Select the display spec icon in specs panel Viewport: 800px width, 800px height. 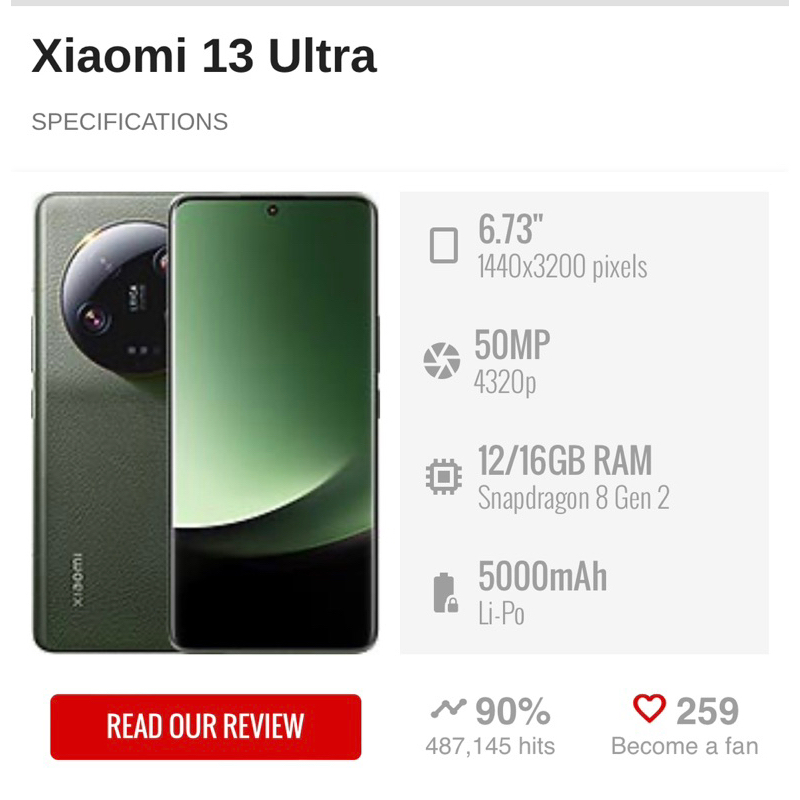tap(442, 245)
